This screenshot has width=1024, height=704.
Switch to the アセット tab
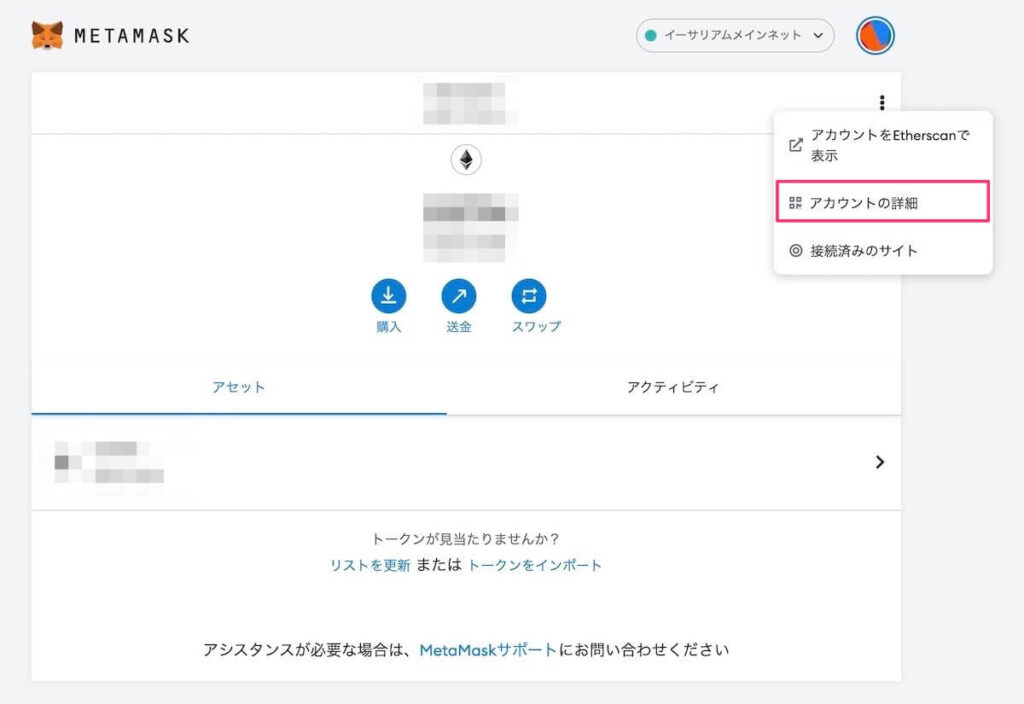239,387
